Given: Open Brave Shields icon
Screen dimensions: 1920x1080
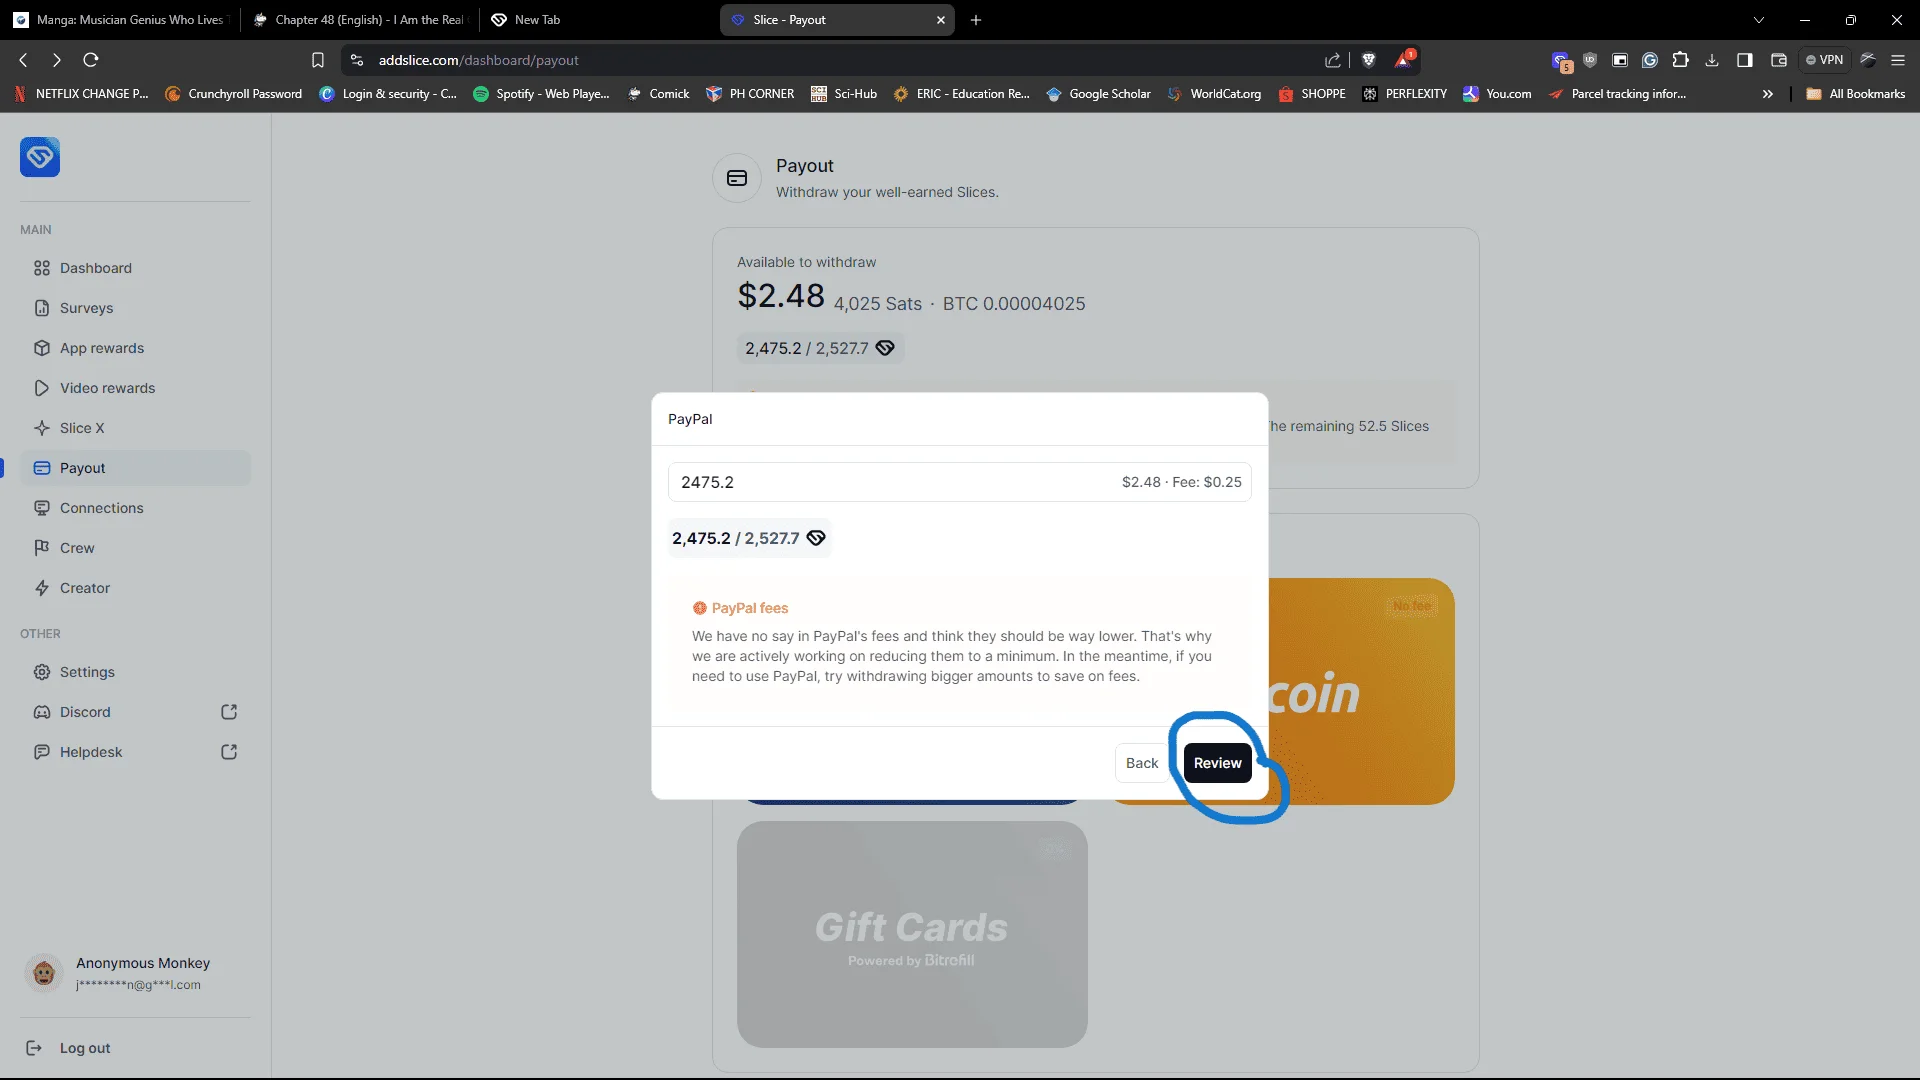Looking at the screenshot, I should [x=1369, y=60].
